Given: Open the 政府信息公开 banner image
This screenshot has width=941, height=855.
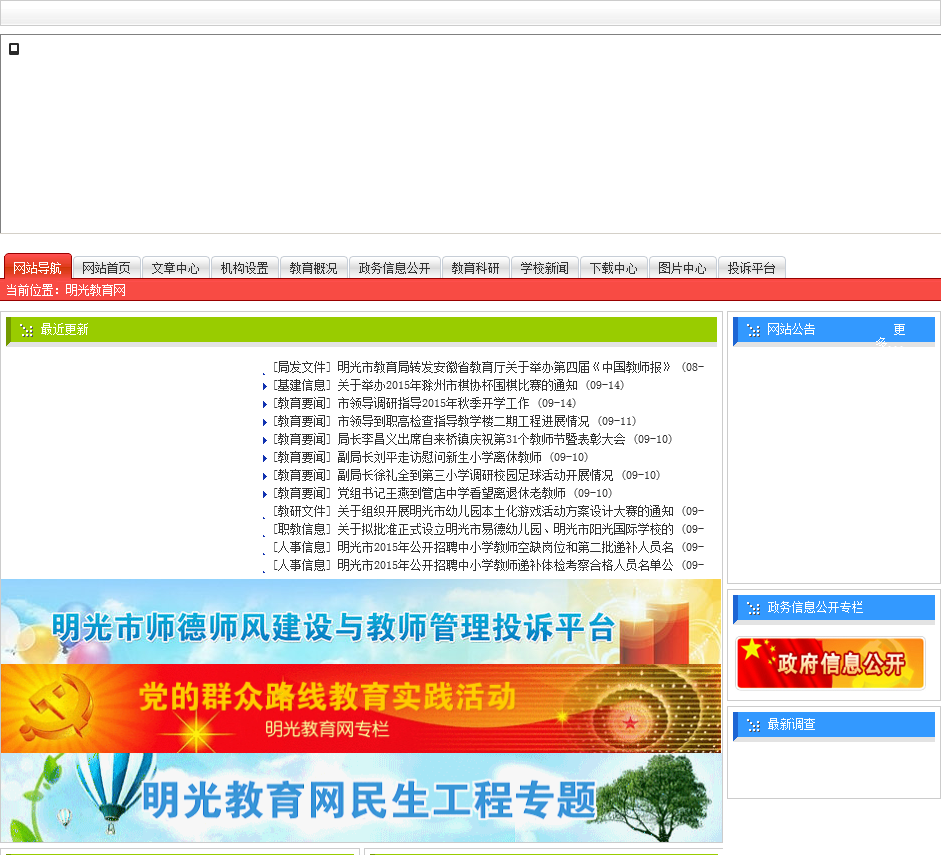Looking at the screenshot, I should [x=831, y=663].
